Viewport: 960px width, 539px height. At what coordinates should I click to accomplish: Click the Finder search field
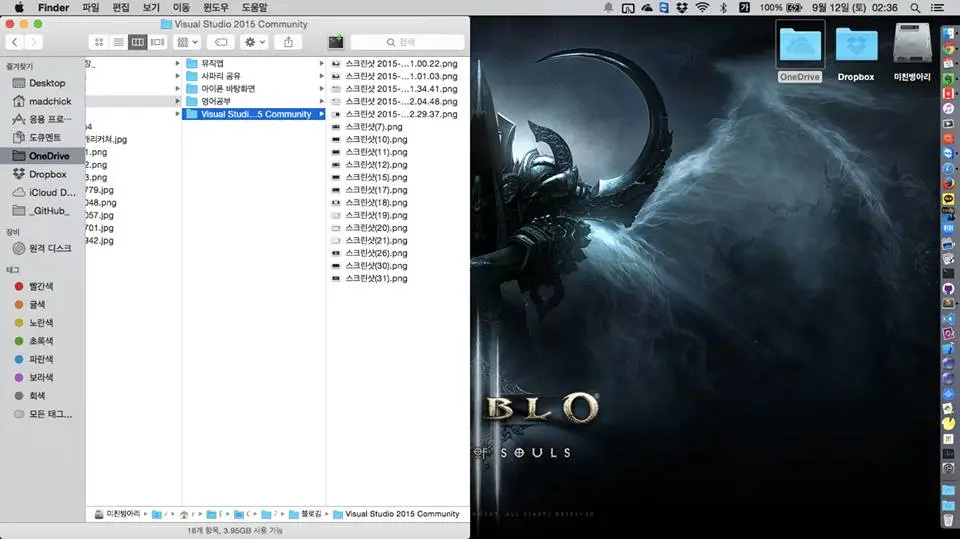click(x=407, y=42)
